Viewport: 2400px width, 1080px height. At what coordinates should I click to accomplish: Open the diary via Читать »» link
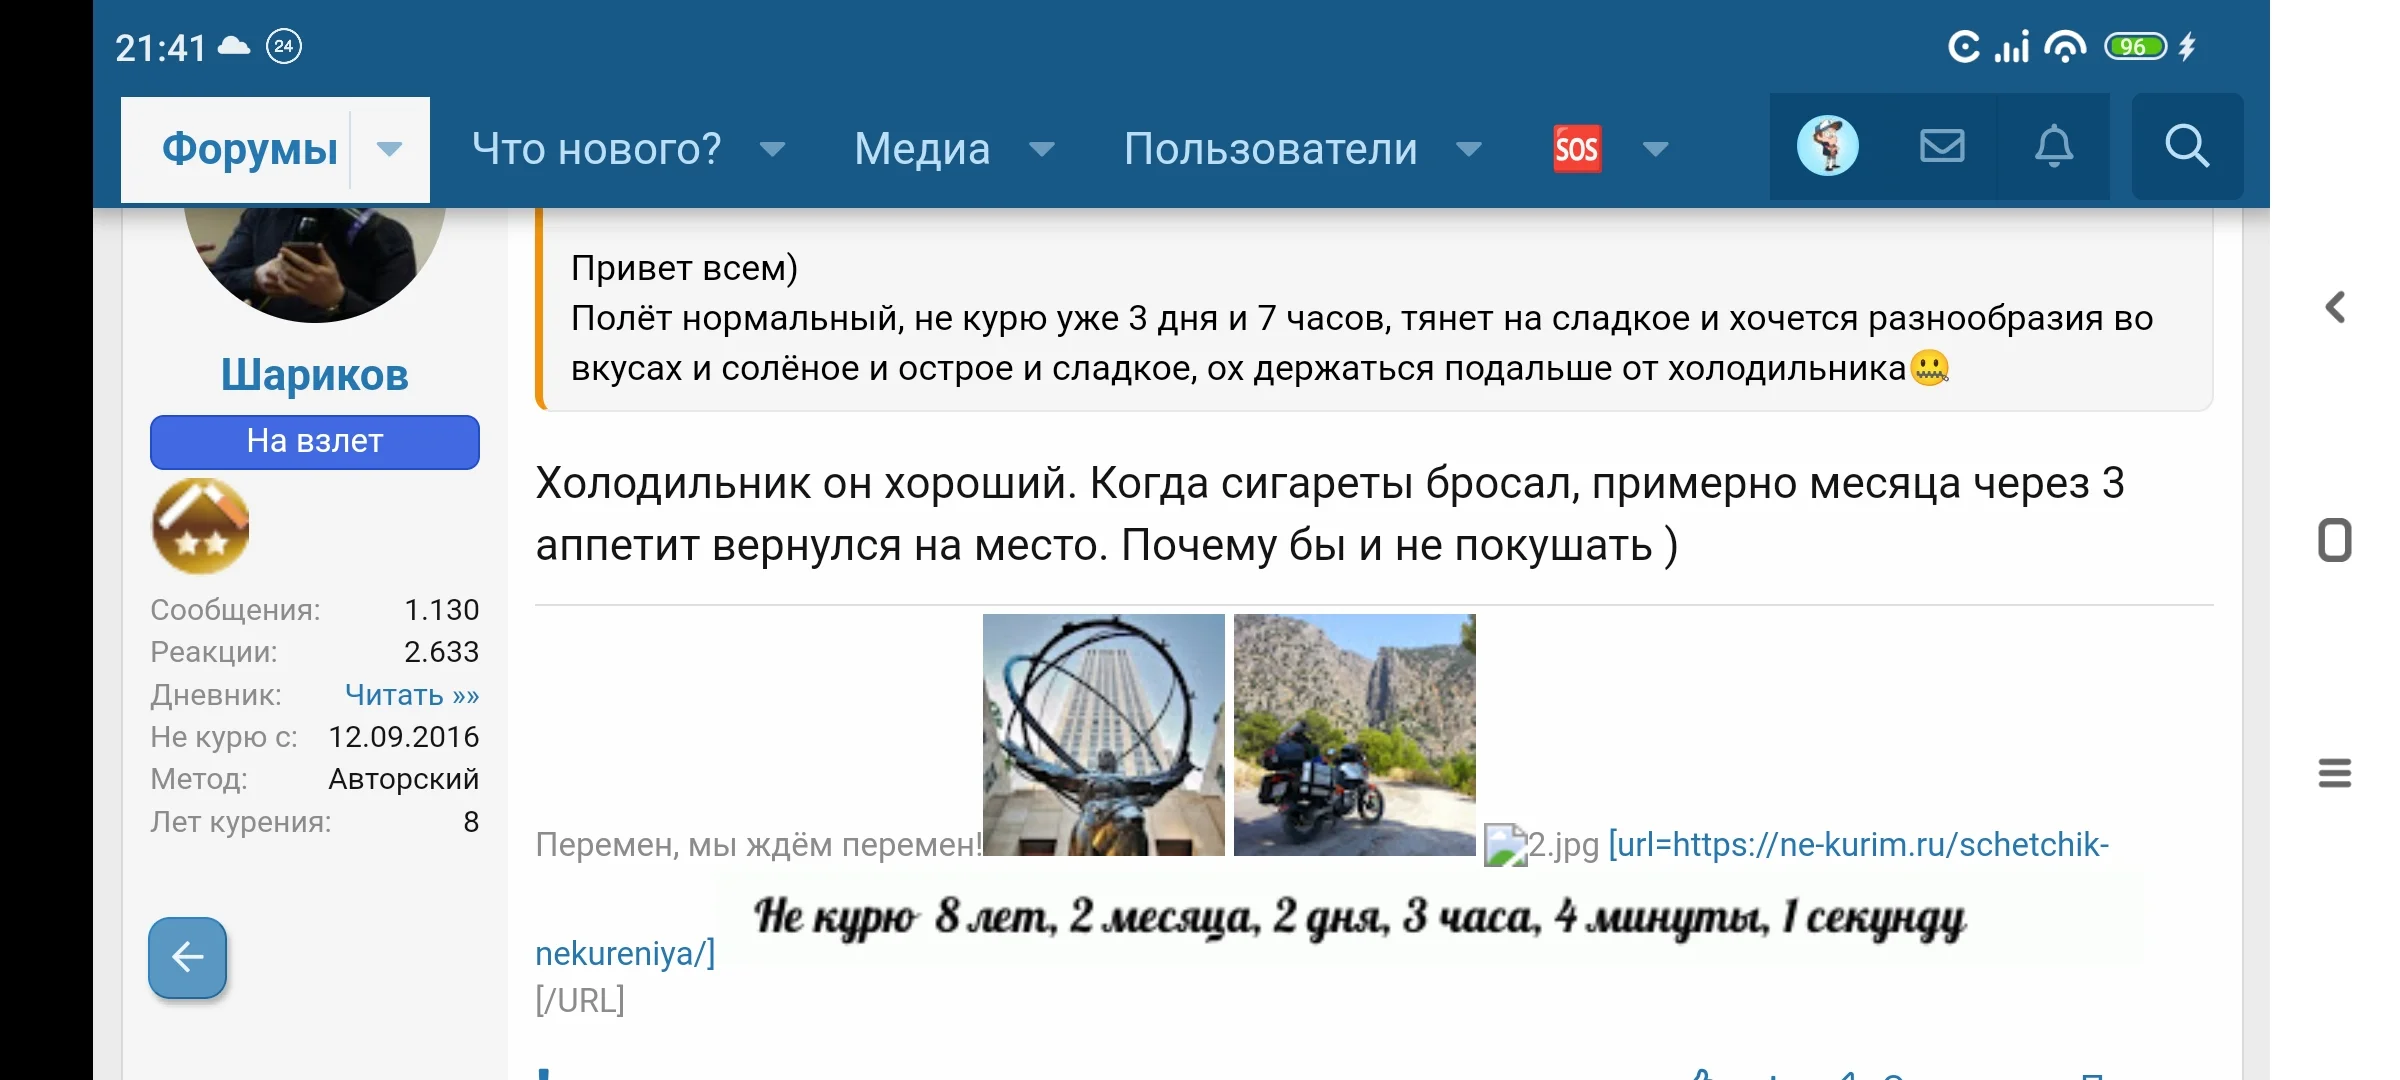pos(410,694)
